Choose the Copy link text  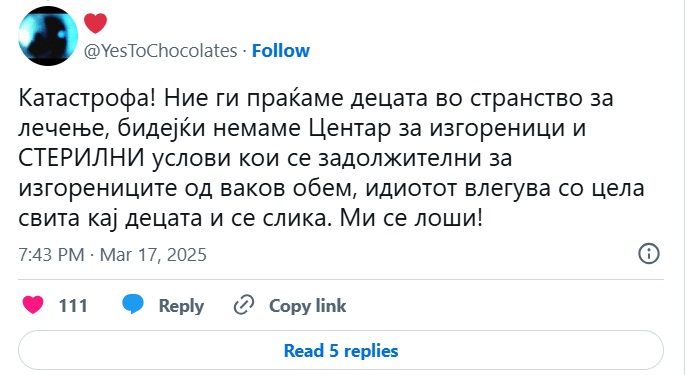coord(308,306)
